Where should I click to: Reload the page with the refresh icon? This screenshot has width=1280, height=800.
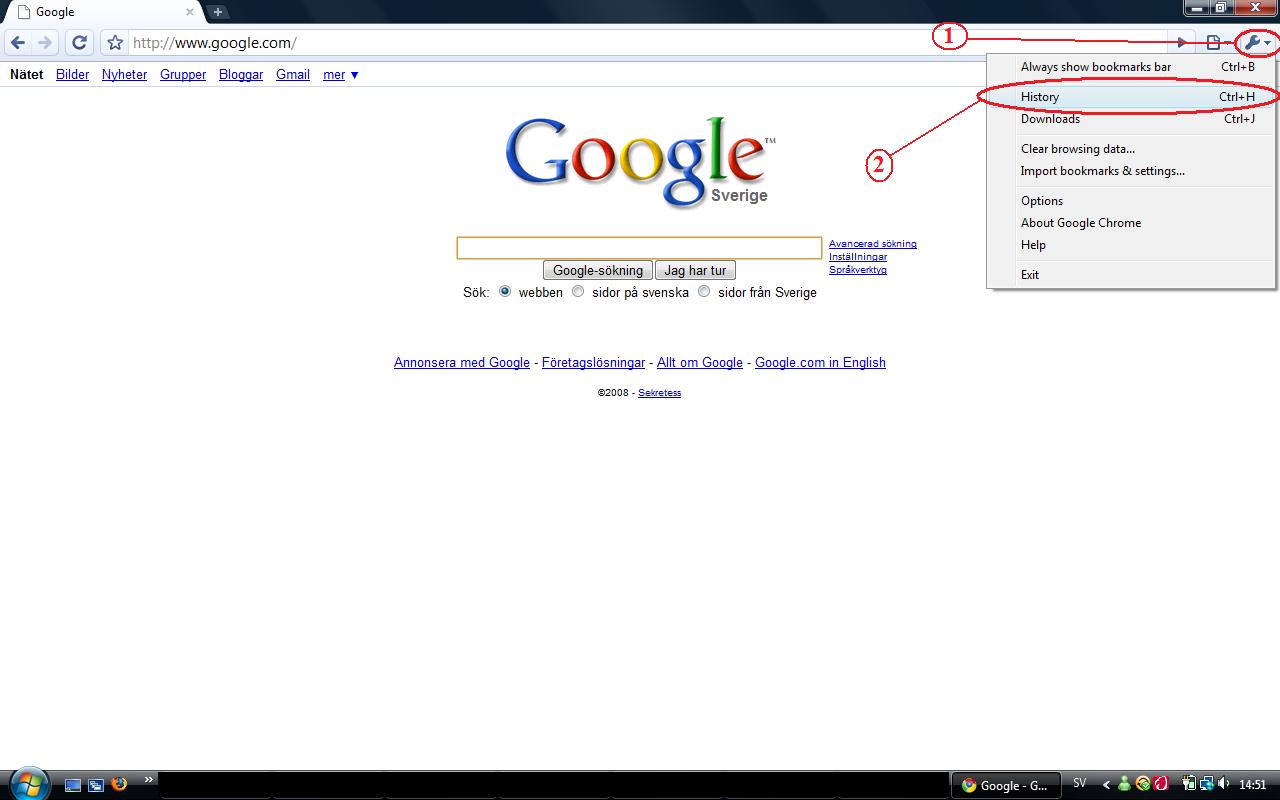(x=80, y=43)
